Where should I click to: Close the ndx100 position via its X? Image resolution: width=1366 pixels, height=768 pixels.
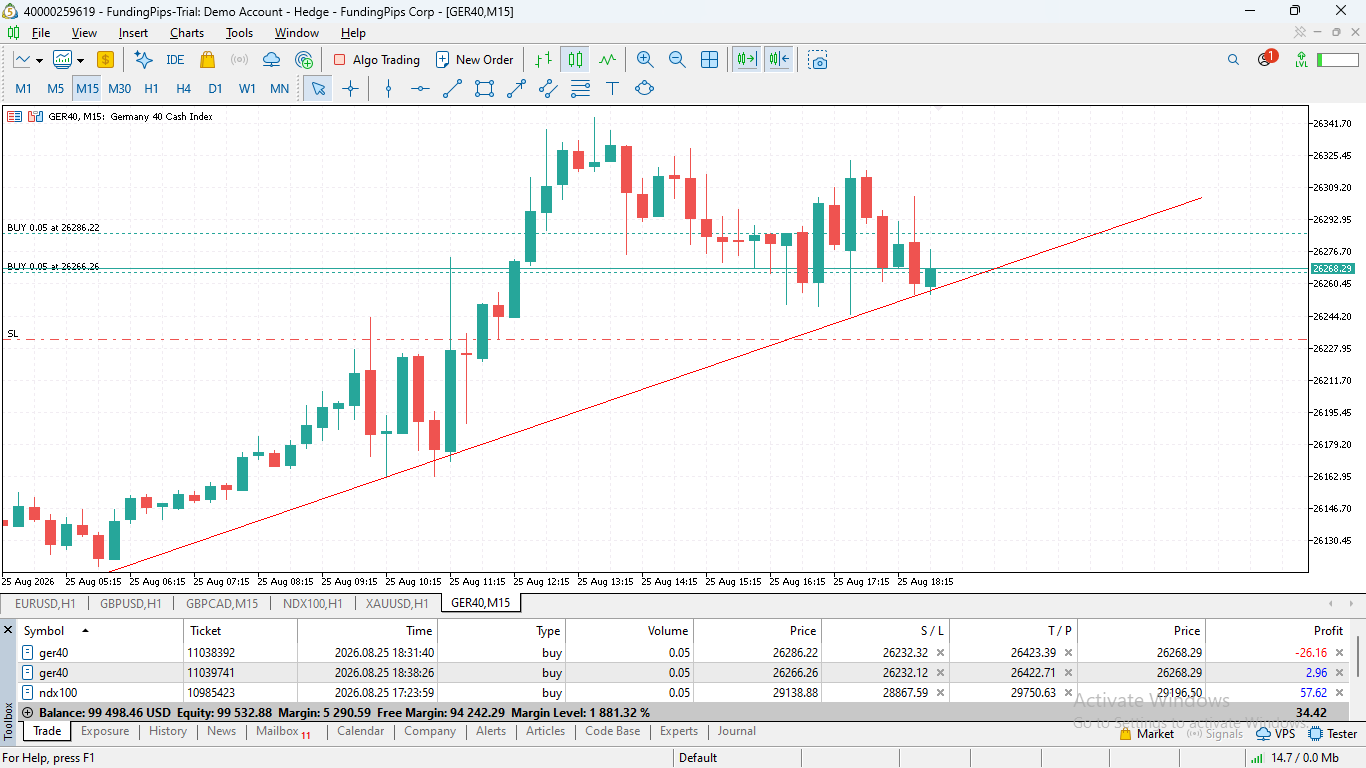pos(1340,693)
